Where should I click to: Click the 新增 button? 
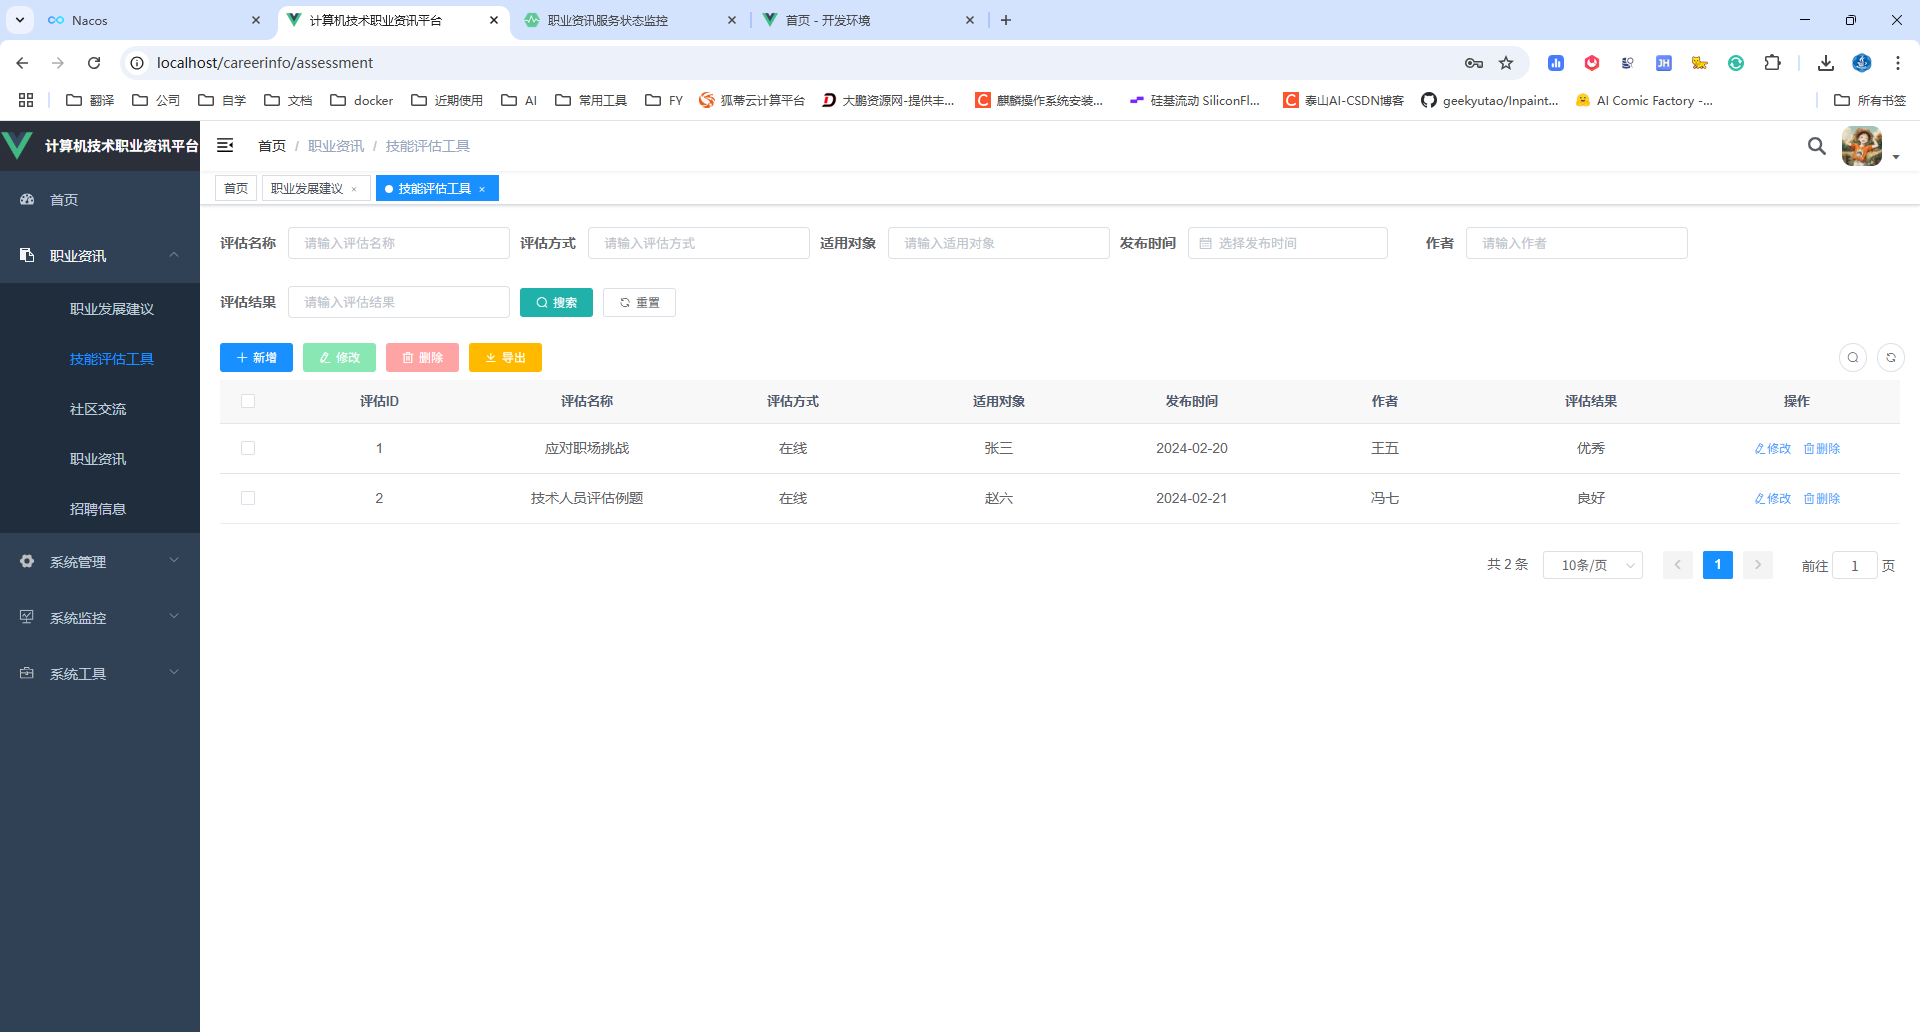click(256, 357)
